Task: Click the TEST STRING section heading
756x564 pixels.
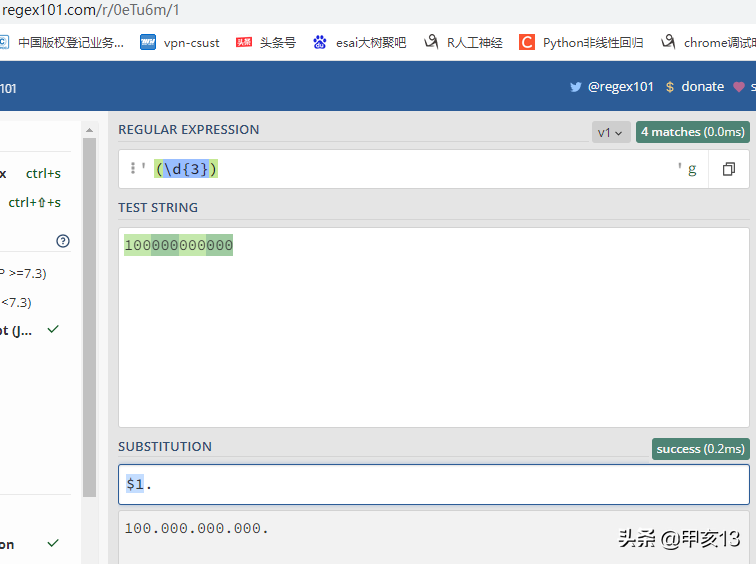Action: click(158, 208)
